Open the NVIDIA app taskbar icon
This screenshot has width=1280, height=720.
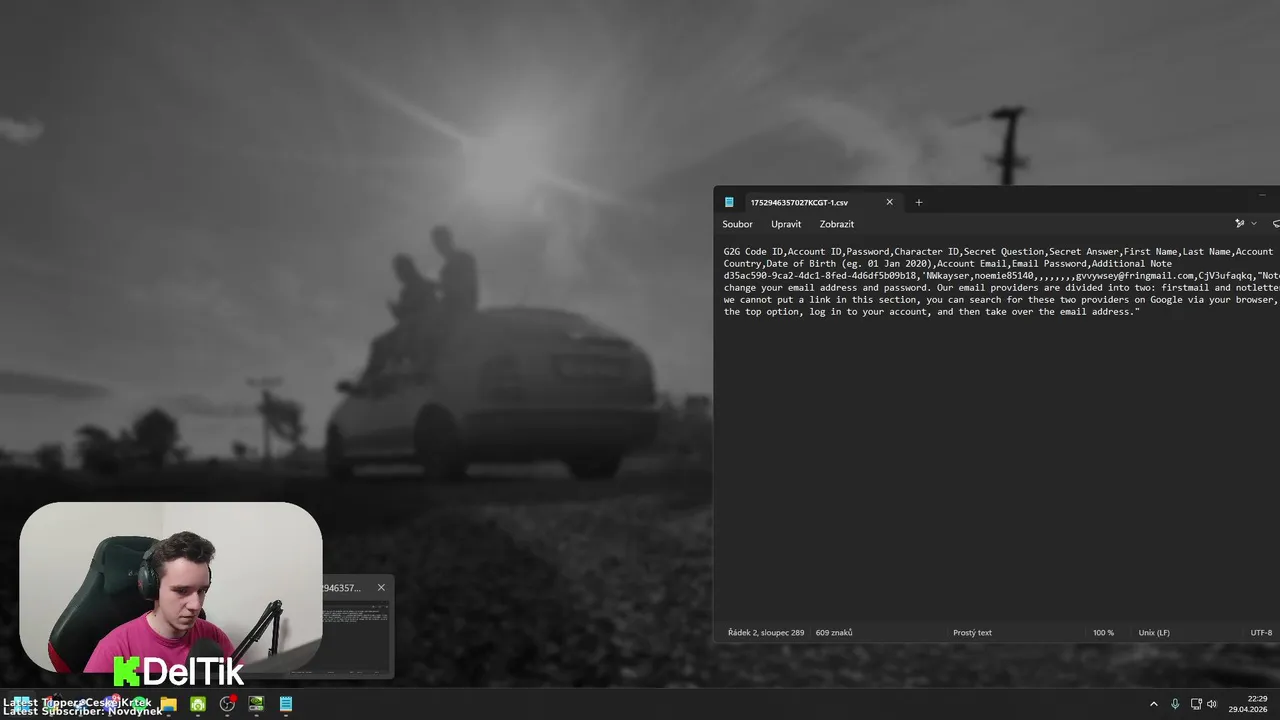(256, 704)
